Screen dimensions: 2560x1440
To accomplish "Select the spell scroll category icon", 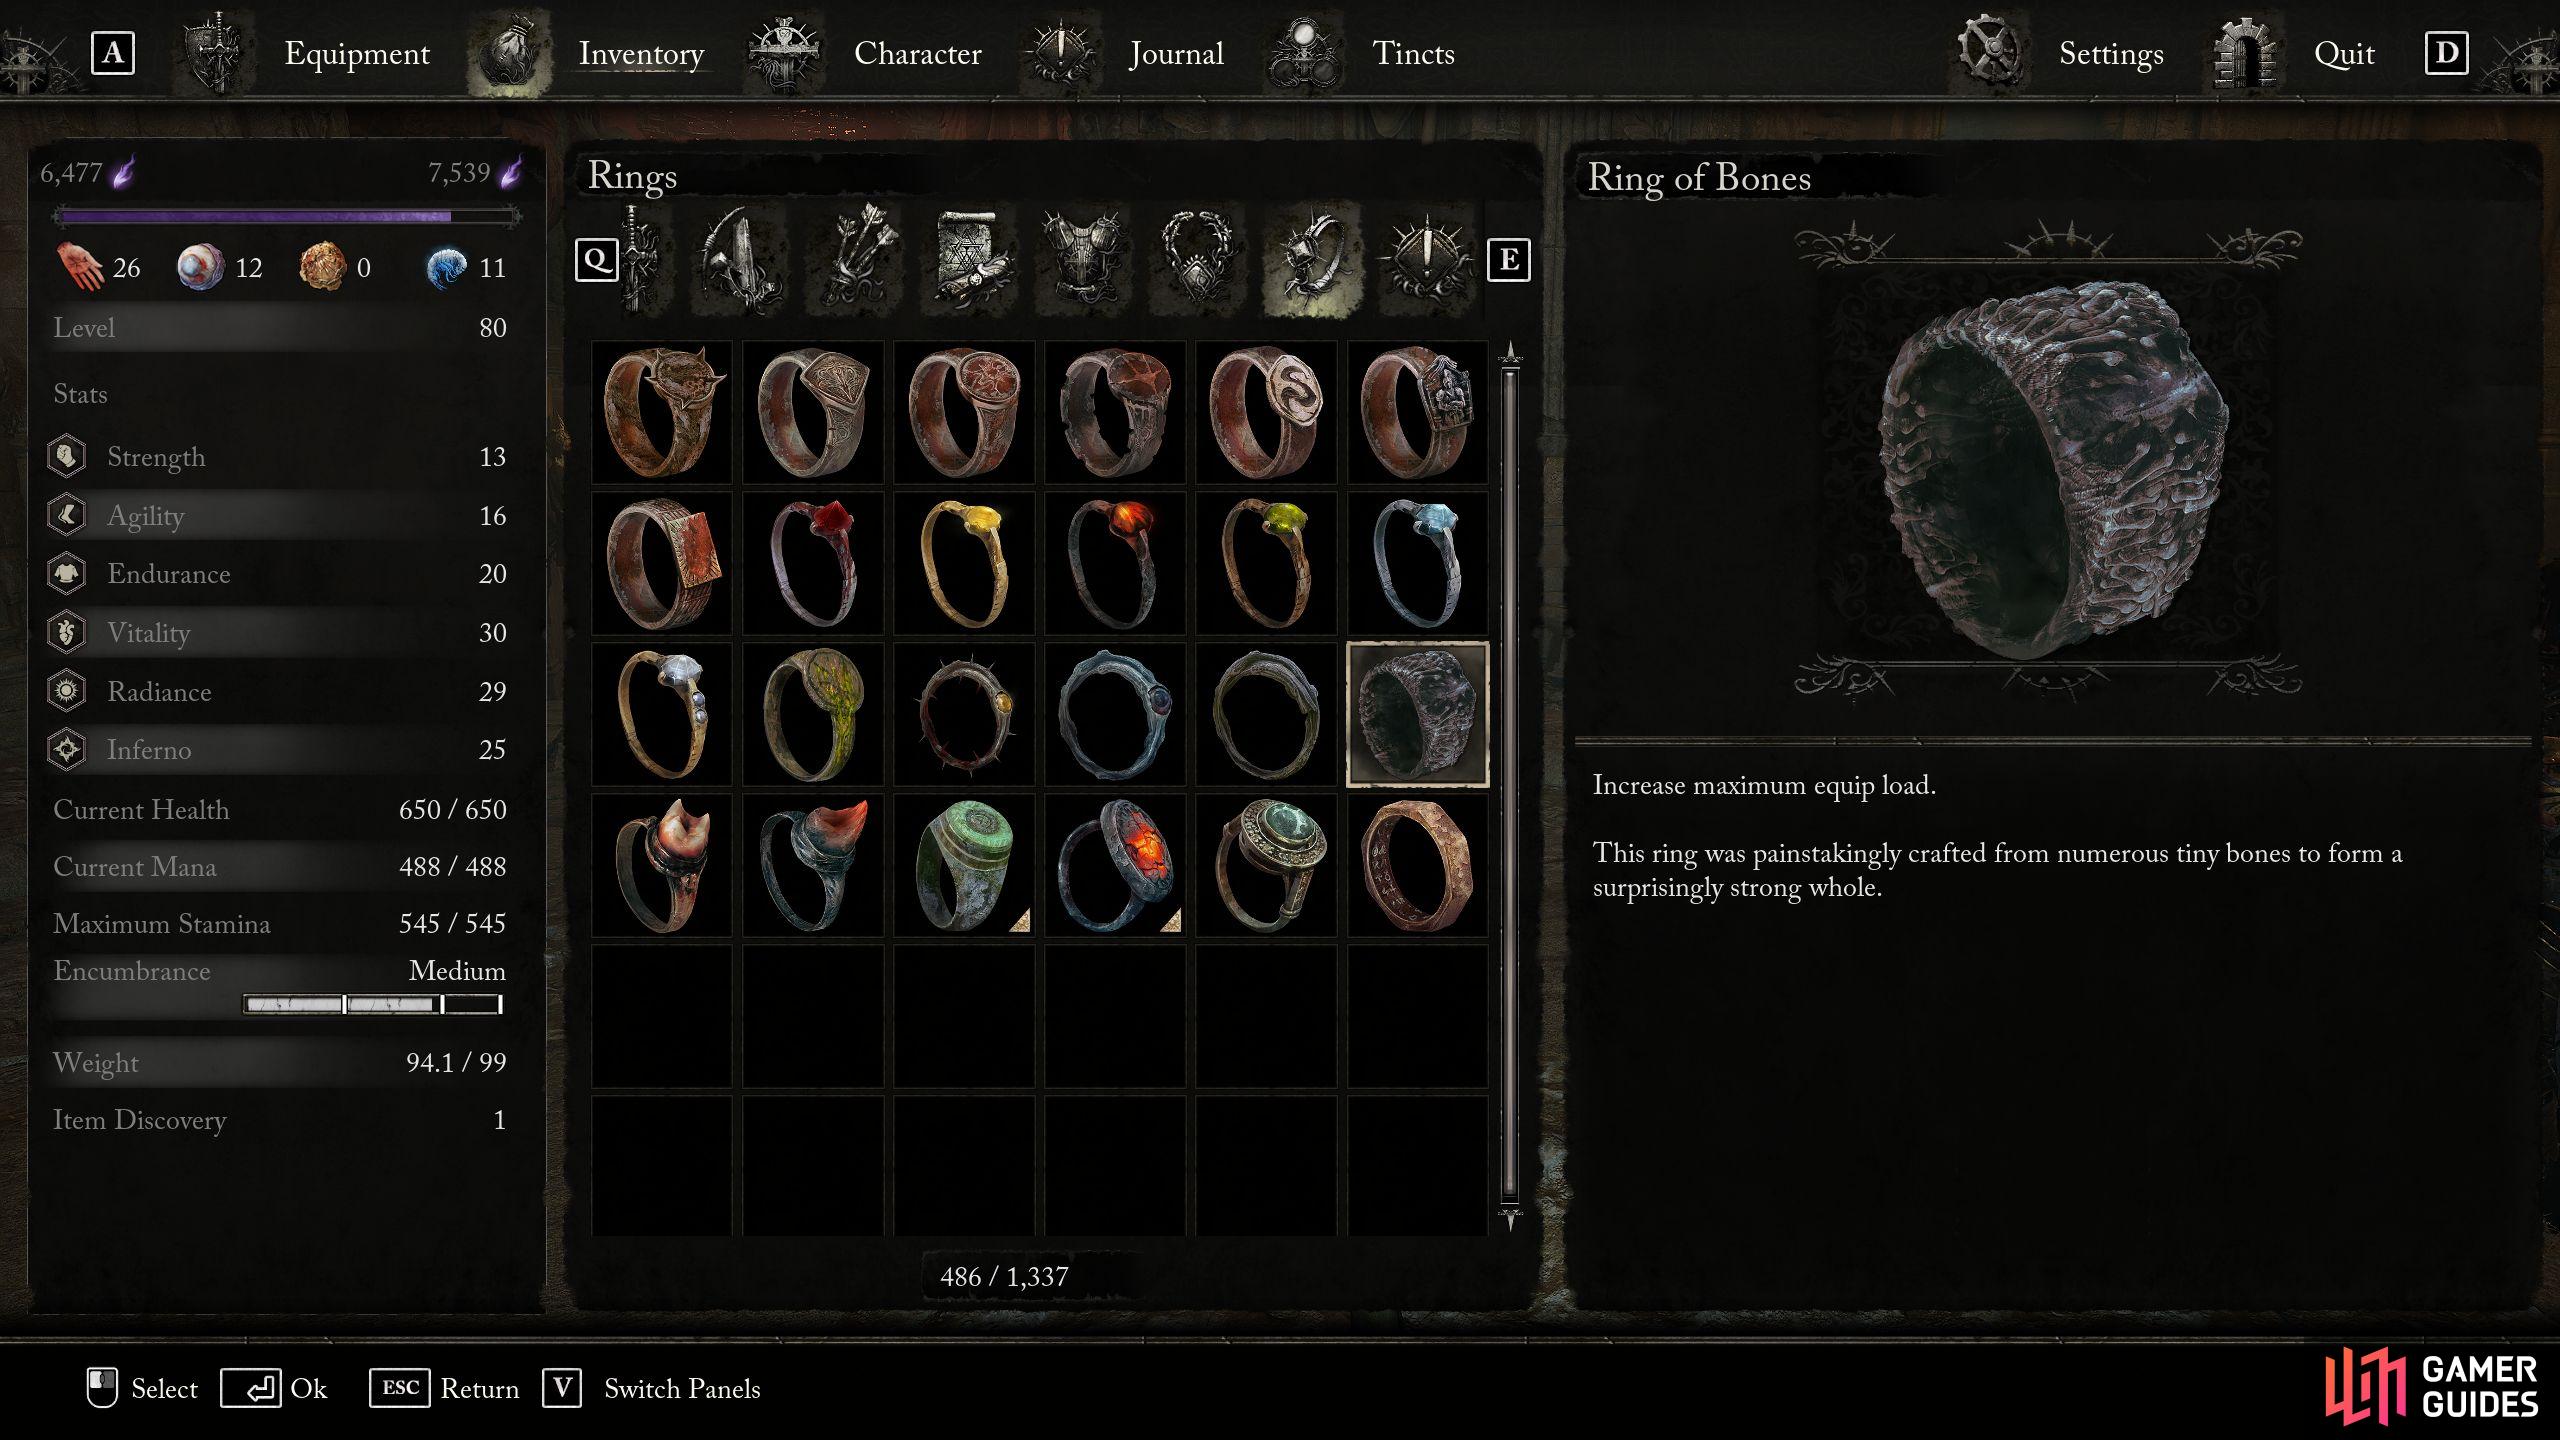I will click(968, 260).
